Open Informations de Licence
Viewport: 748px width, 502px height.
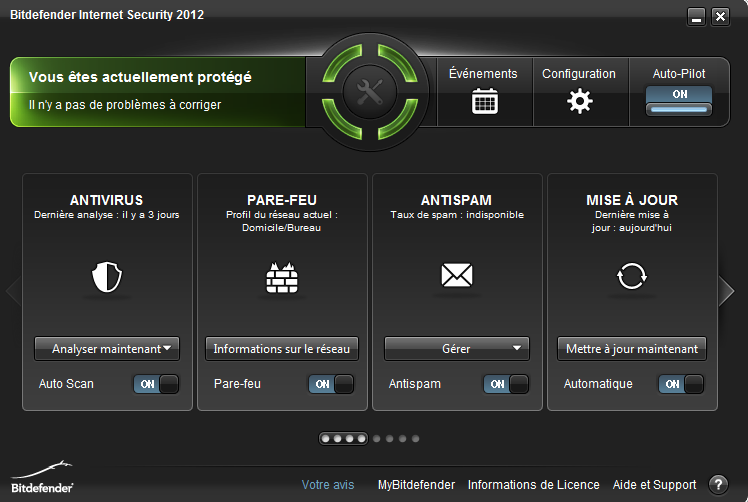point(533,485)
